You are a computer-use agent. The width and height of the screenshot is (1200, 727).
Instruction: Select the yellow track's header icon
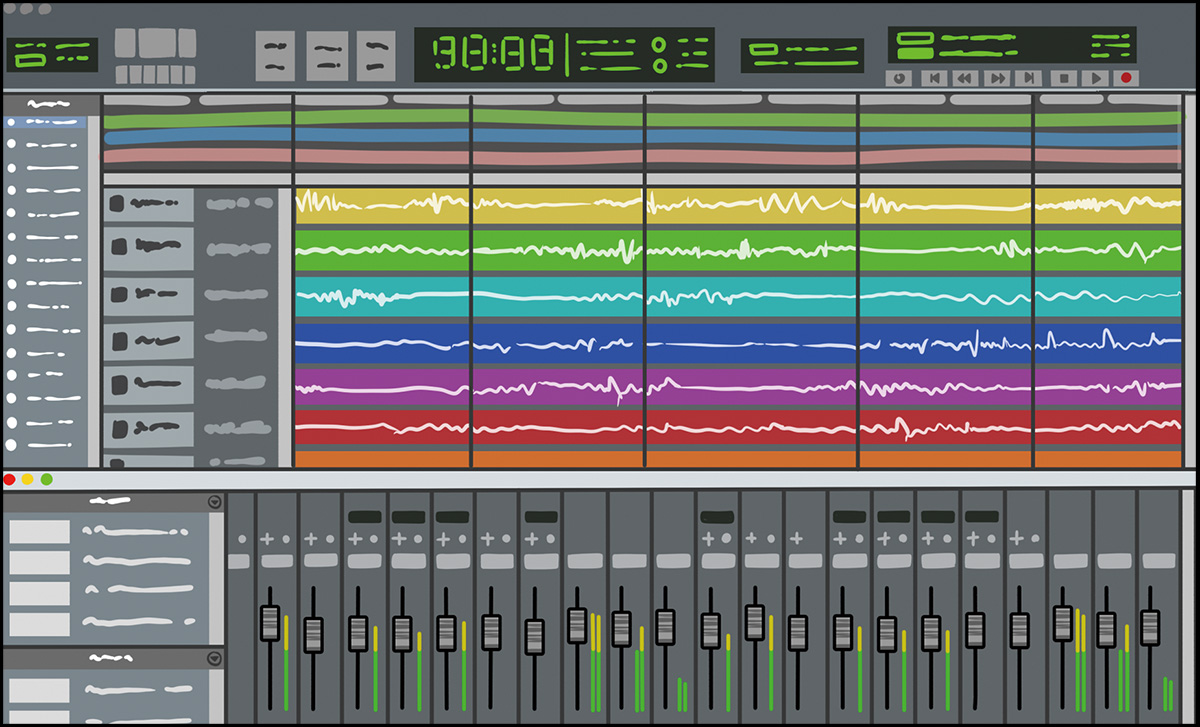(118, 204)
